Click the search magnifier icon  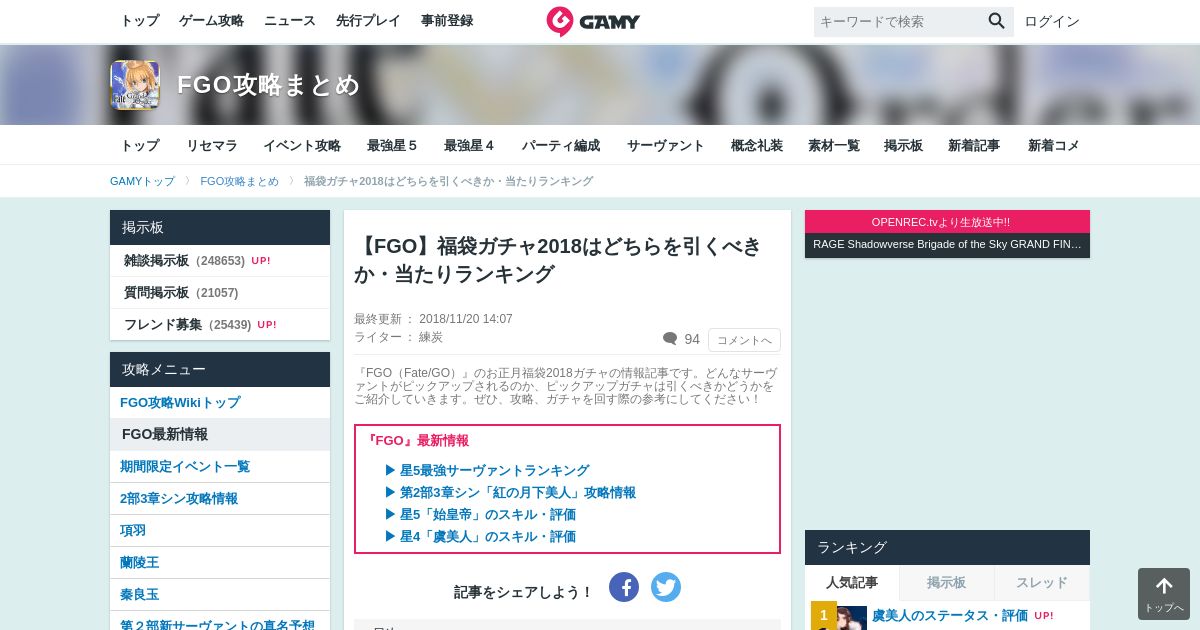[x=996, y=21]
